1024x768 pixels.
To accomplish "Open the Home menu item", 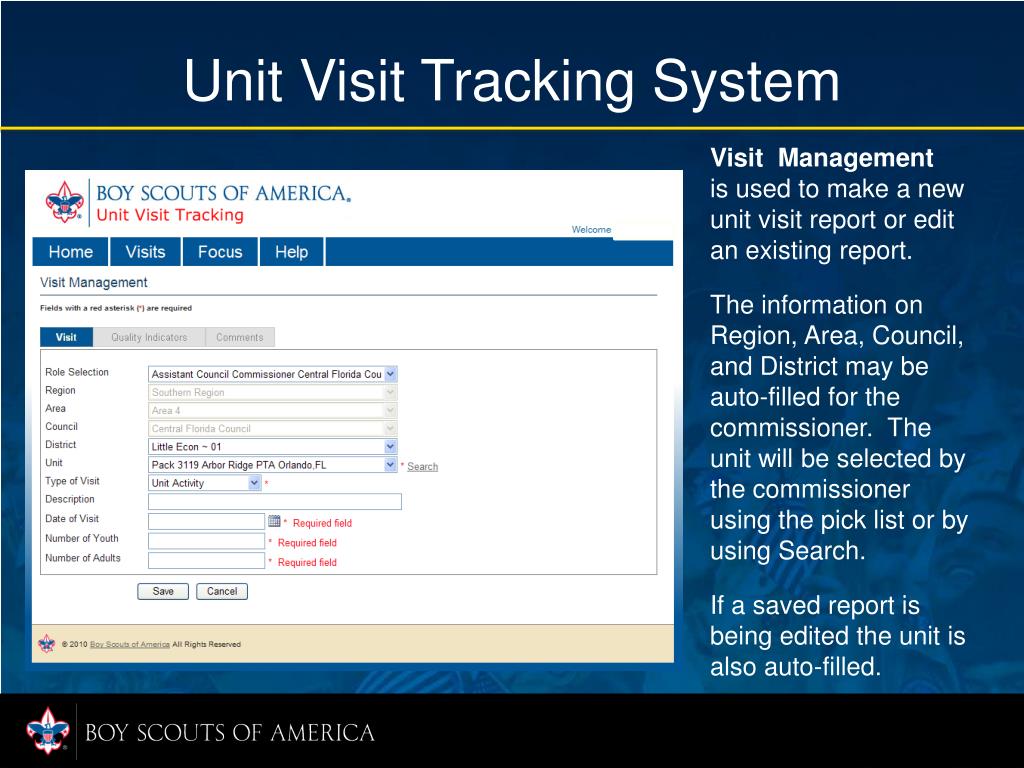I will [x=71, y=252].
